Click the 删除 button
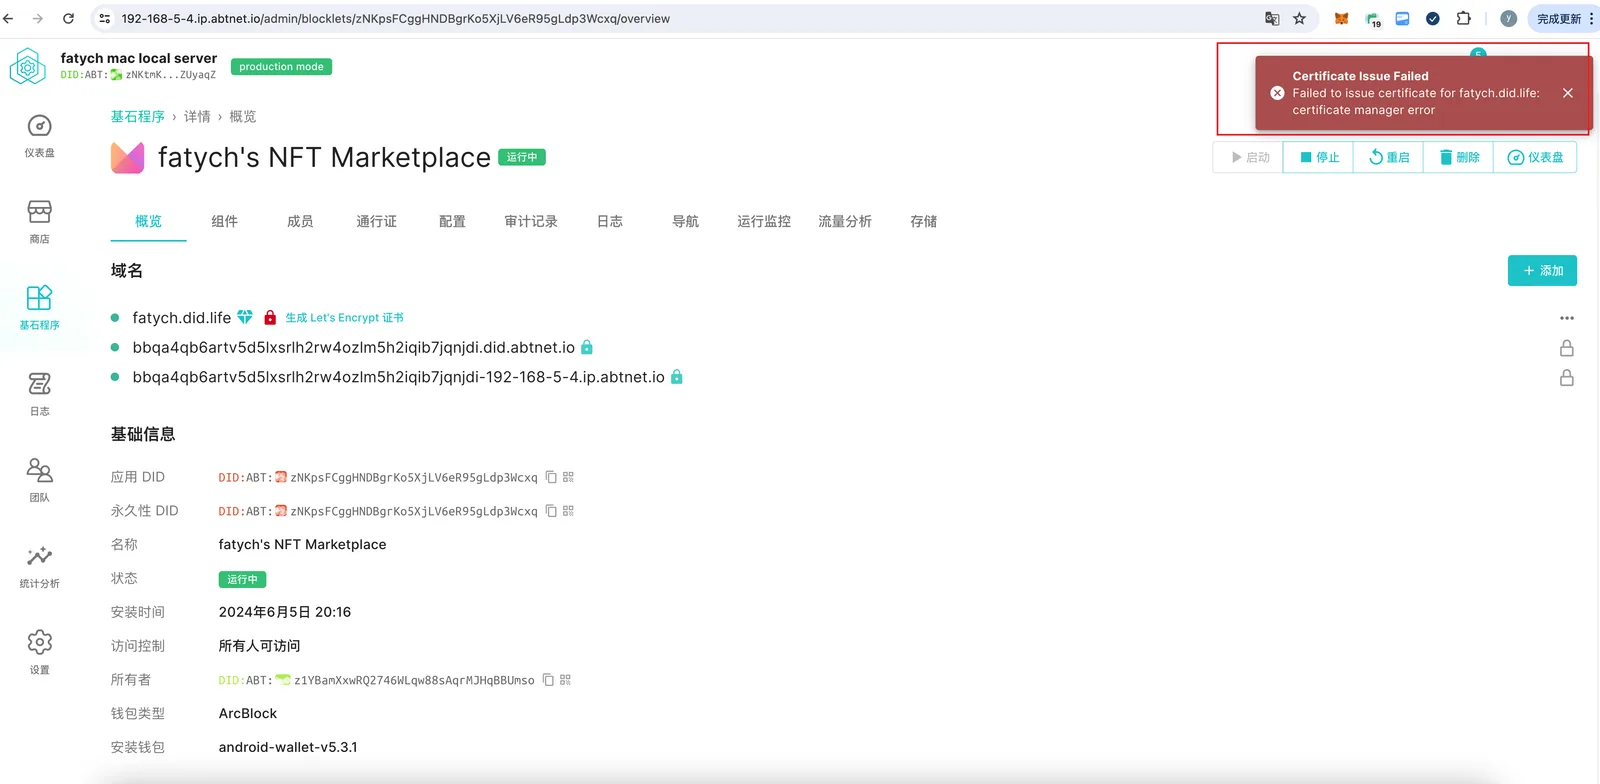1600x784 pixels. pyautogui.click(x=1459, y=157)
